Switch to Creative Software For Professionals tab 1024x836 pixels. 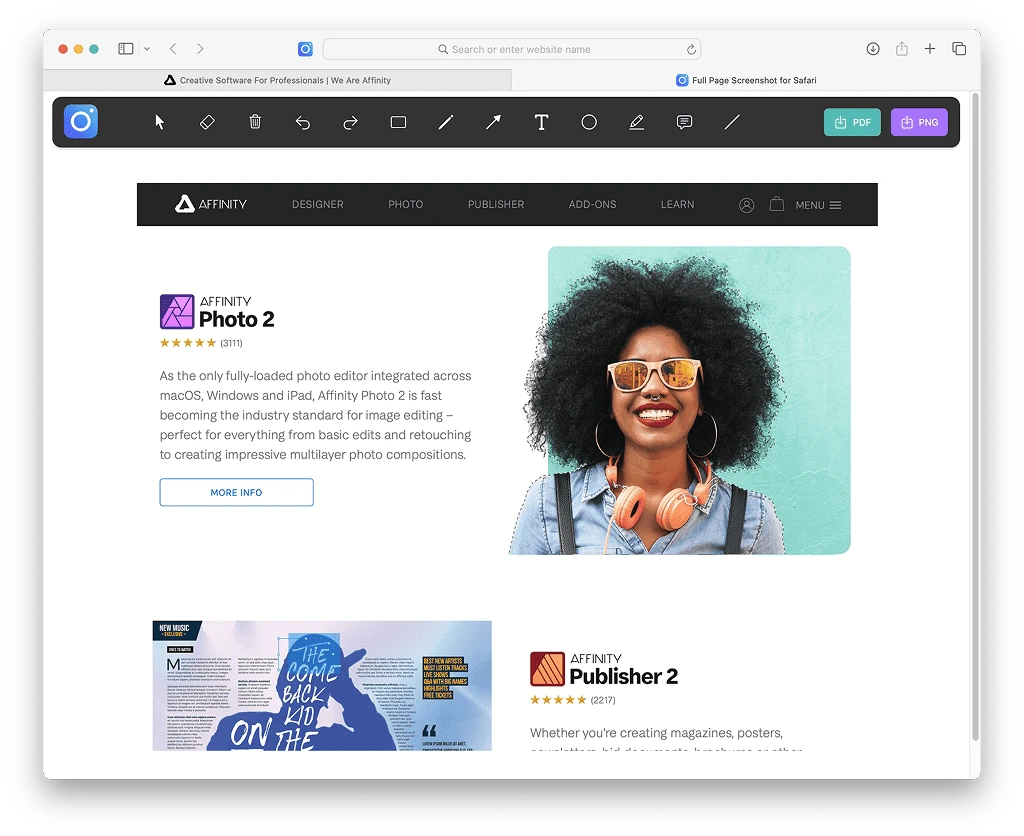(x=278, y=80)
